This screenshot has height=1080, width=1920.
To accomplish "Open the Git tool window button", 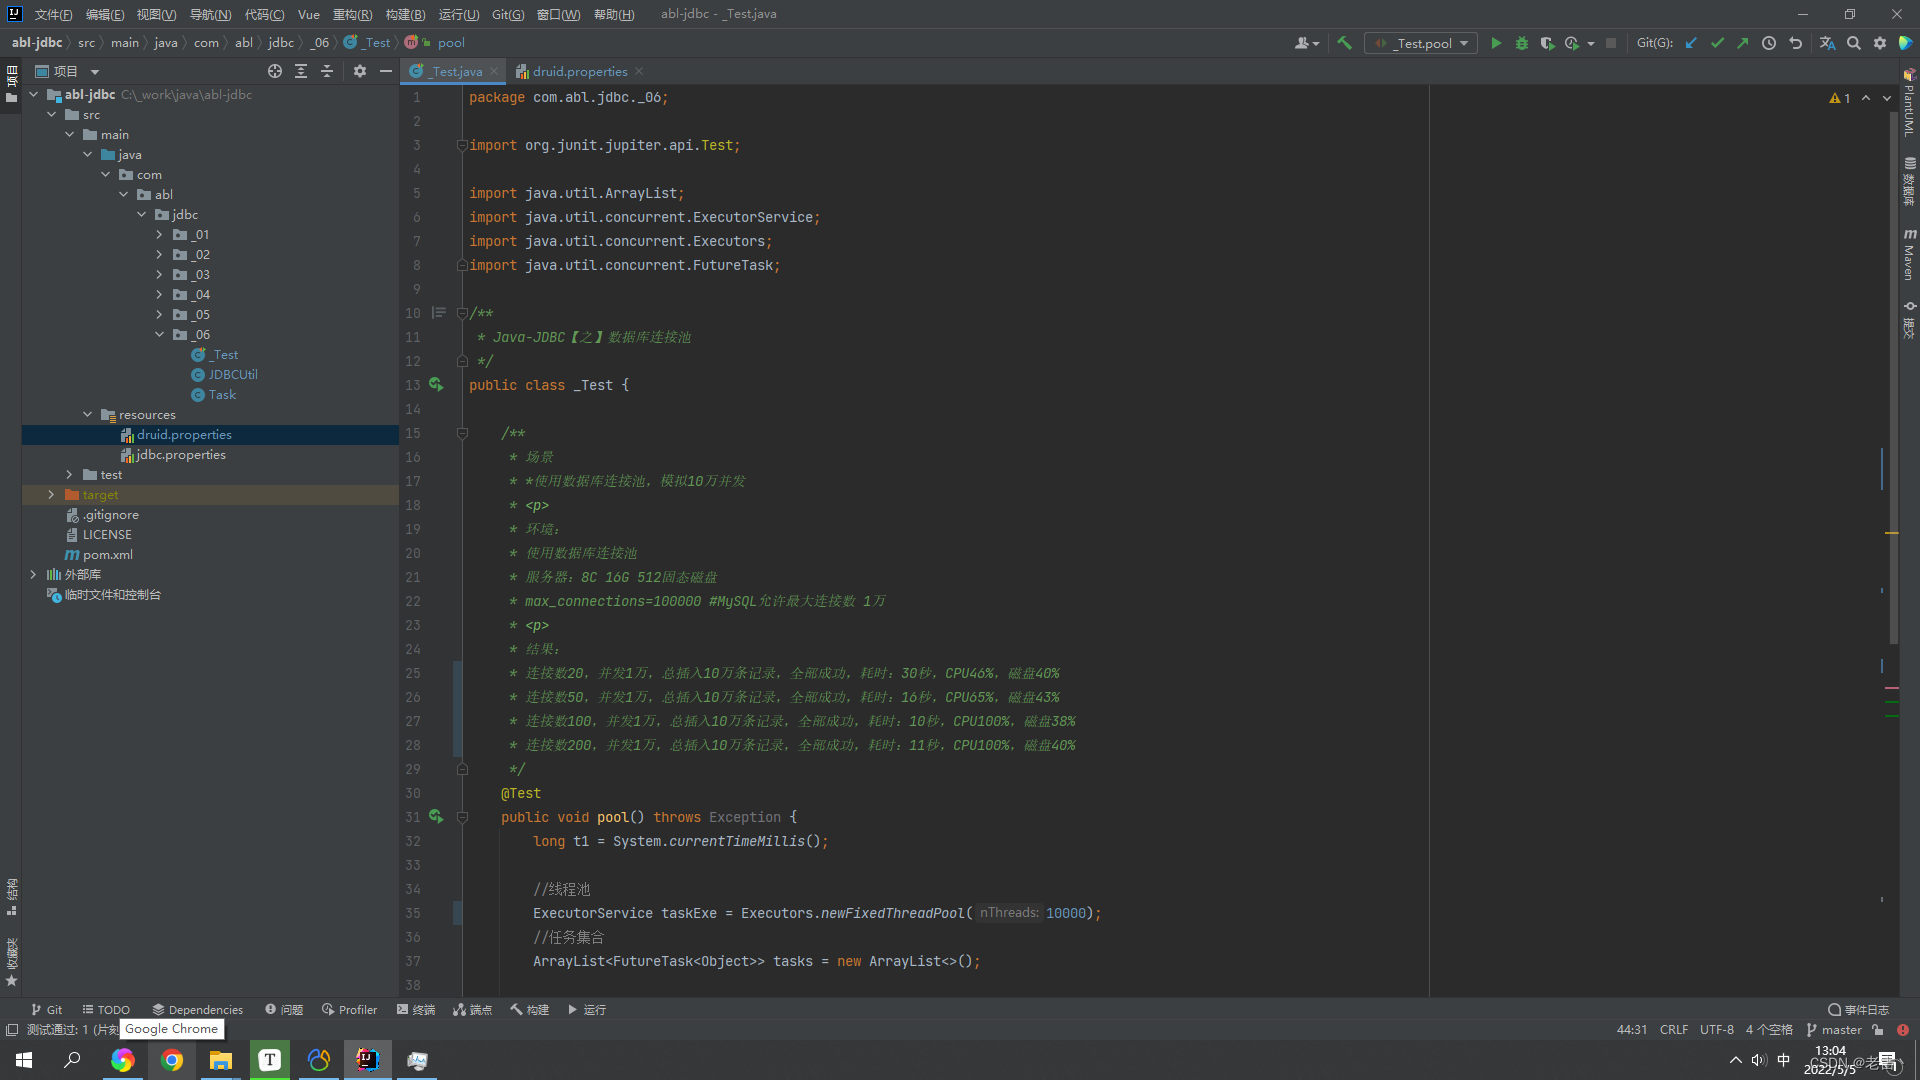I will click(x=47, y=1009).
